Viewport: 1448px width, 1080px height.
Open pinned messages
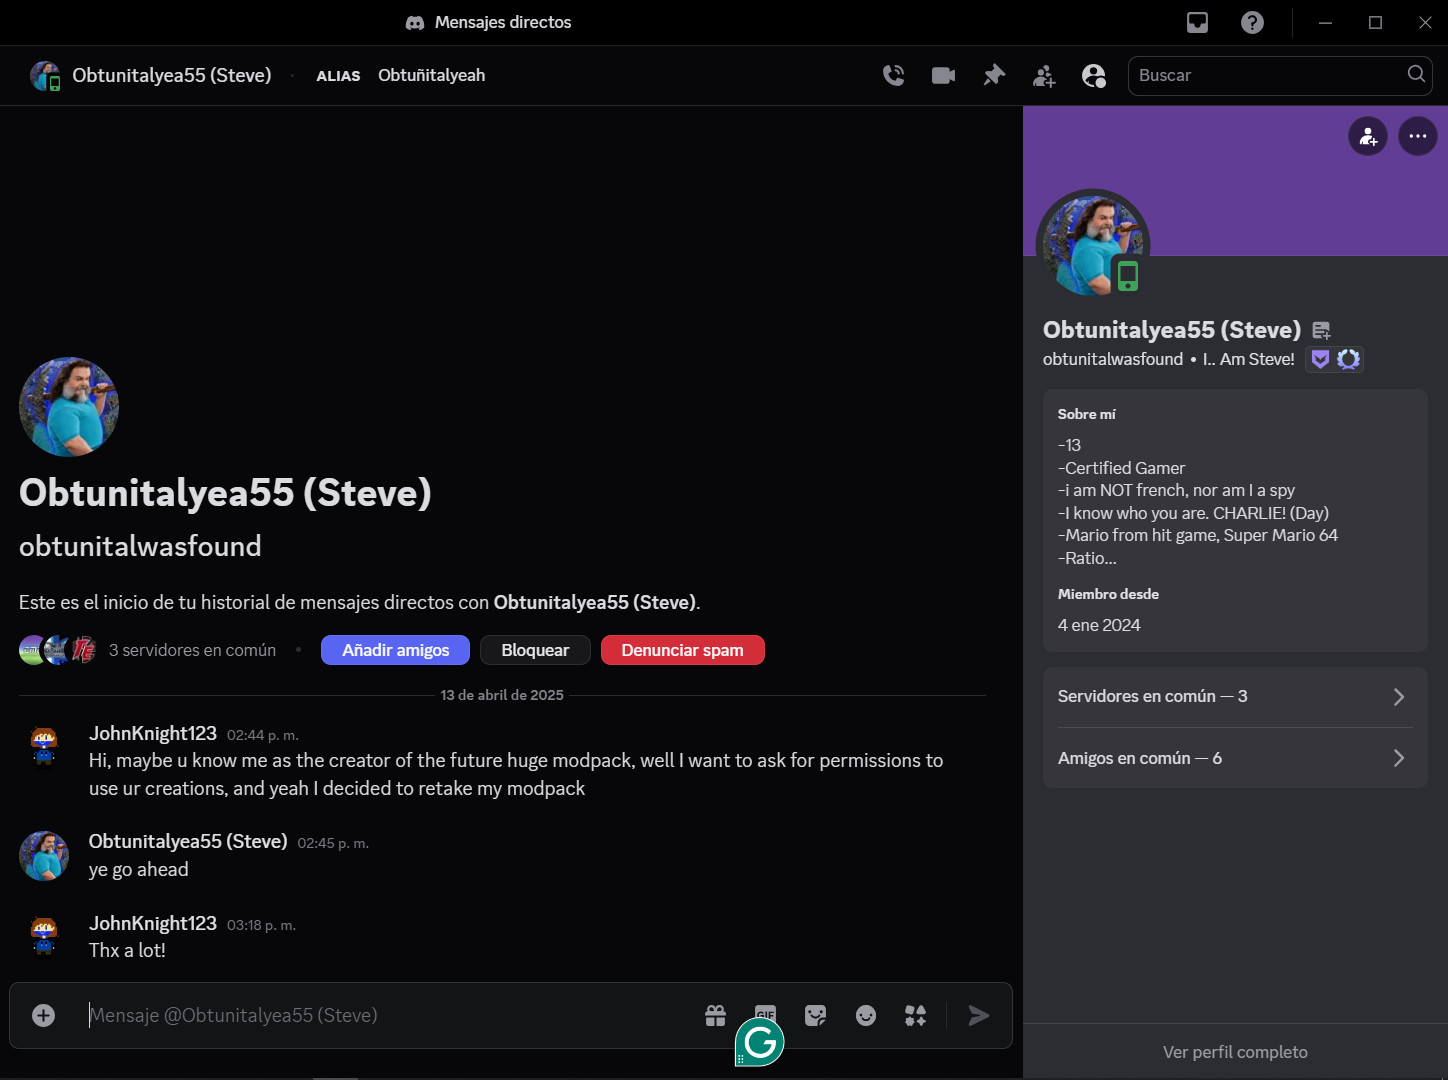pos(993,75)
